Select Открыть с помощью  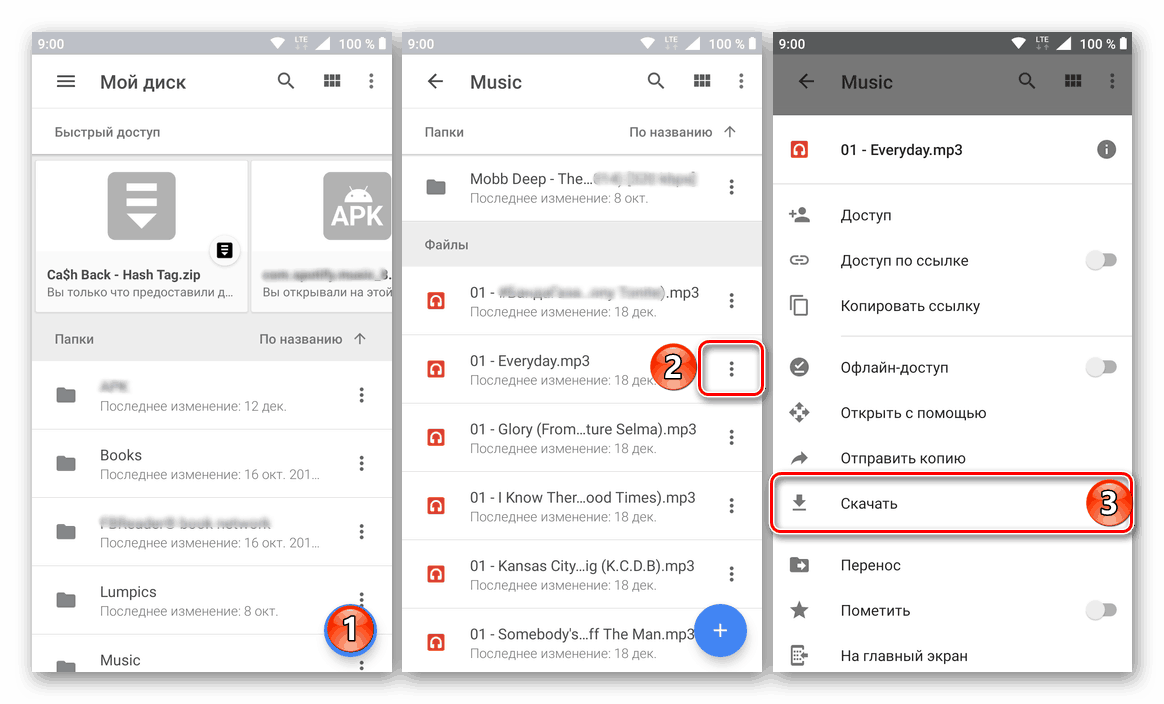pos(952,413)
